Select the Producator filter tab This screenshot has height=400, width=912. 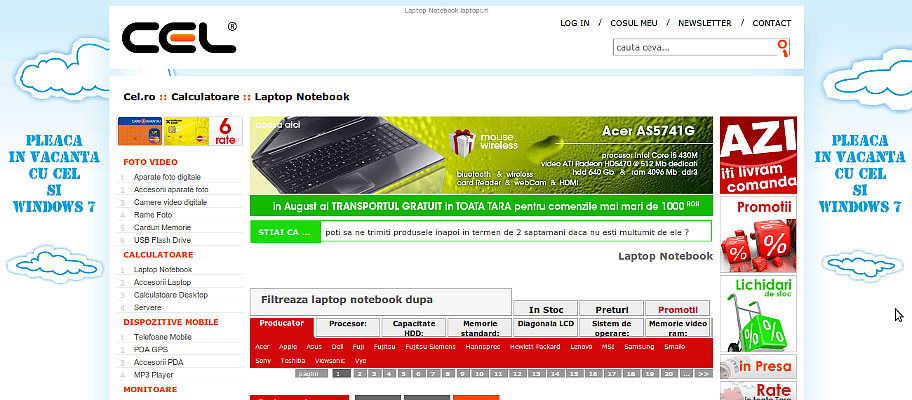(x=282, y=327)
